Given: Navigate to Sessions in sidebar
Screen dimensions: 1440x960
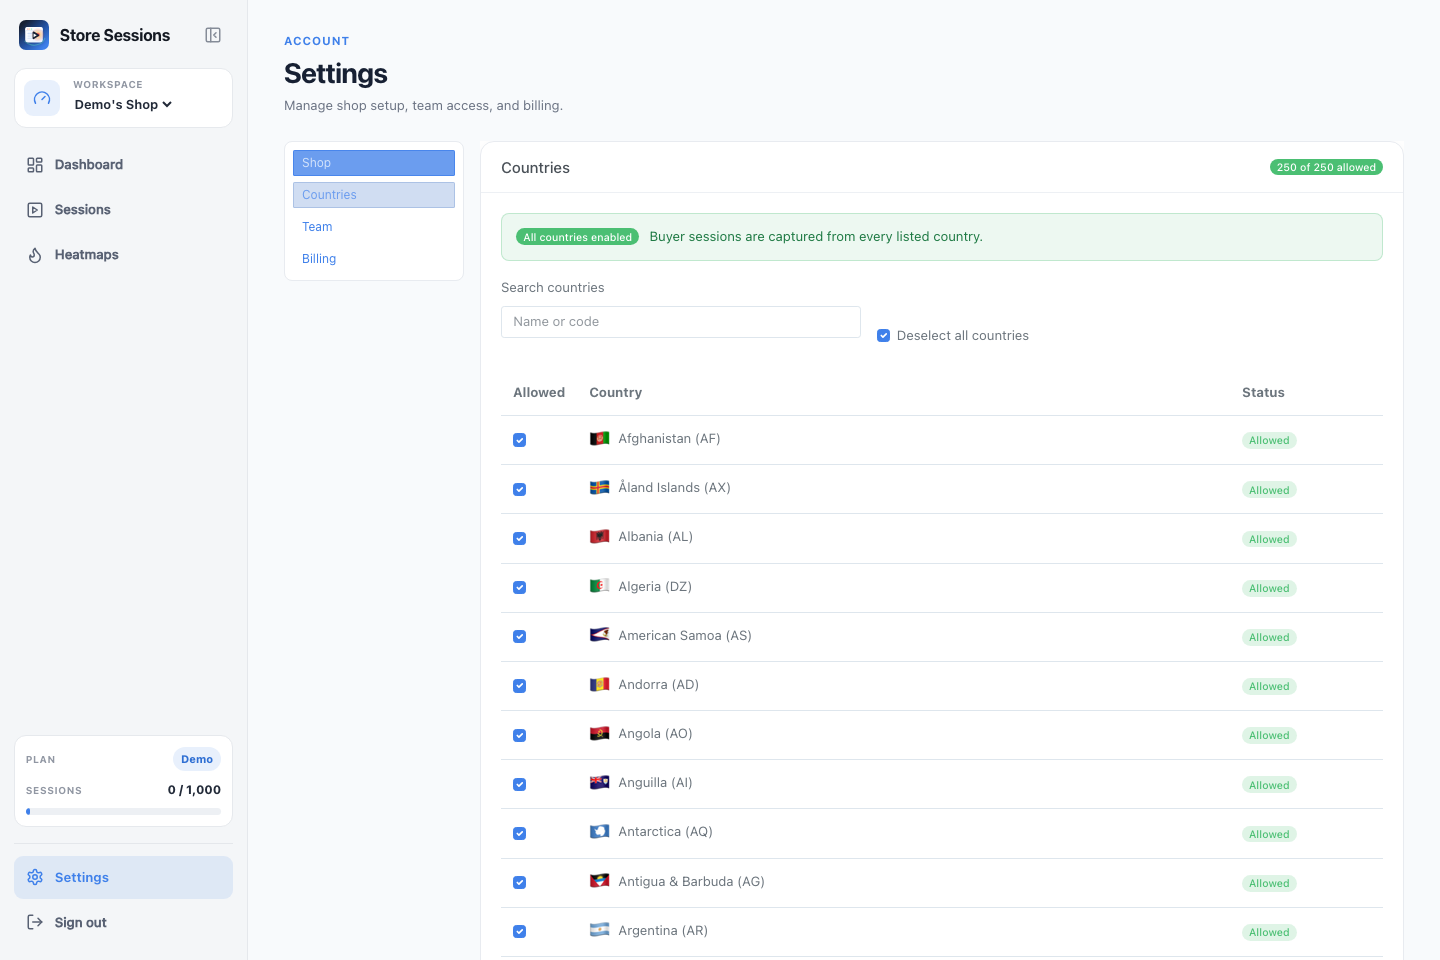Looking at the screenshot, I should coord(123,210).
